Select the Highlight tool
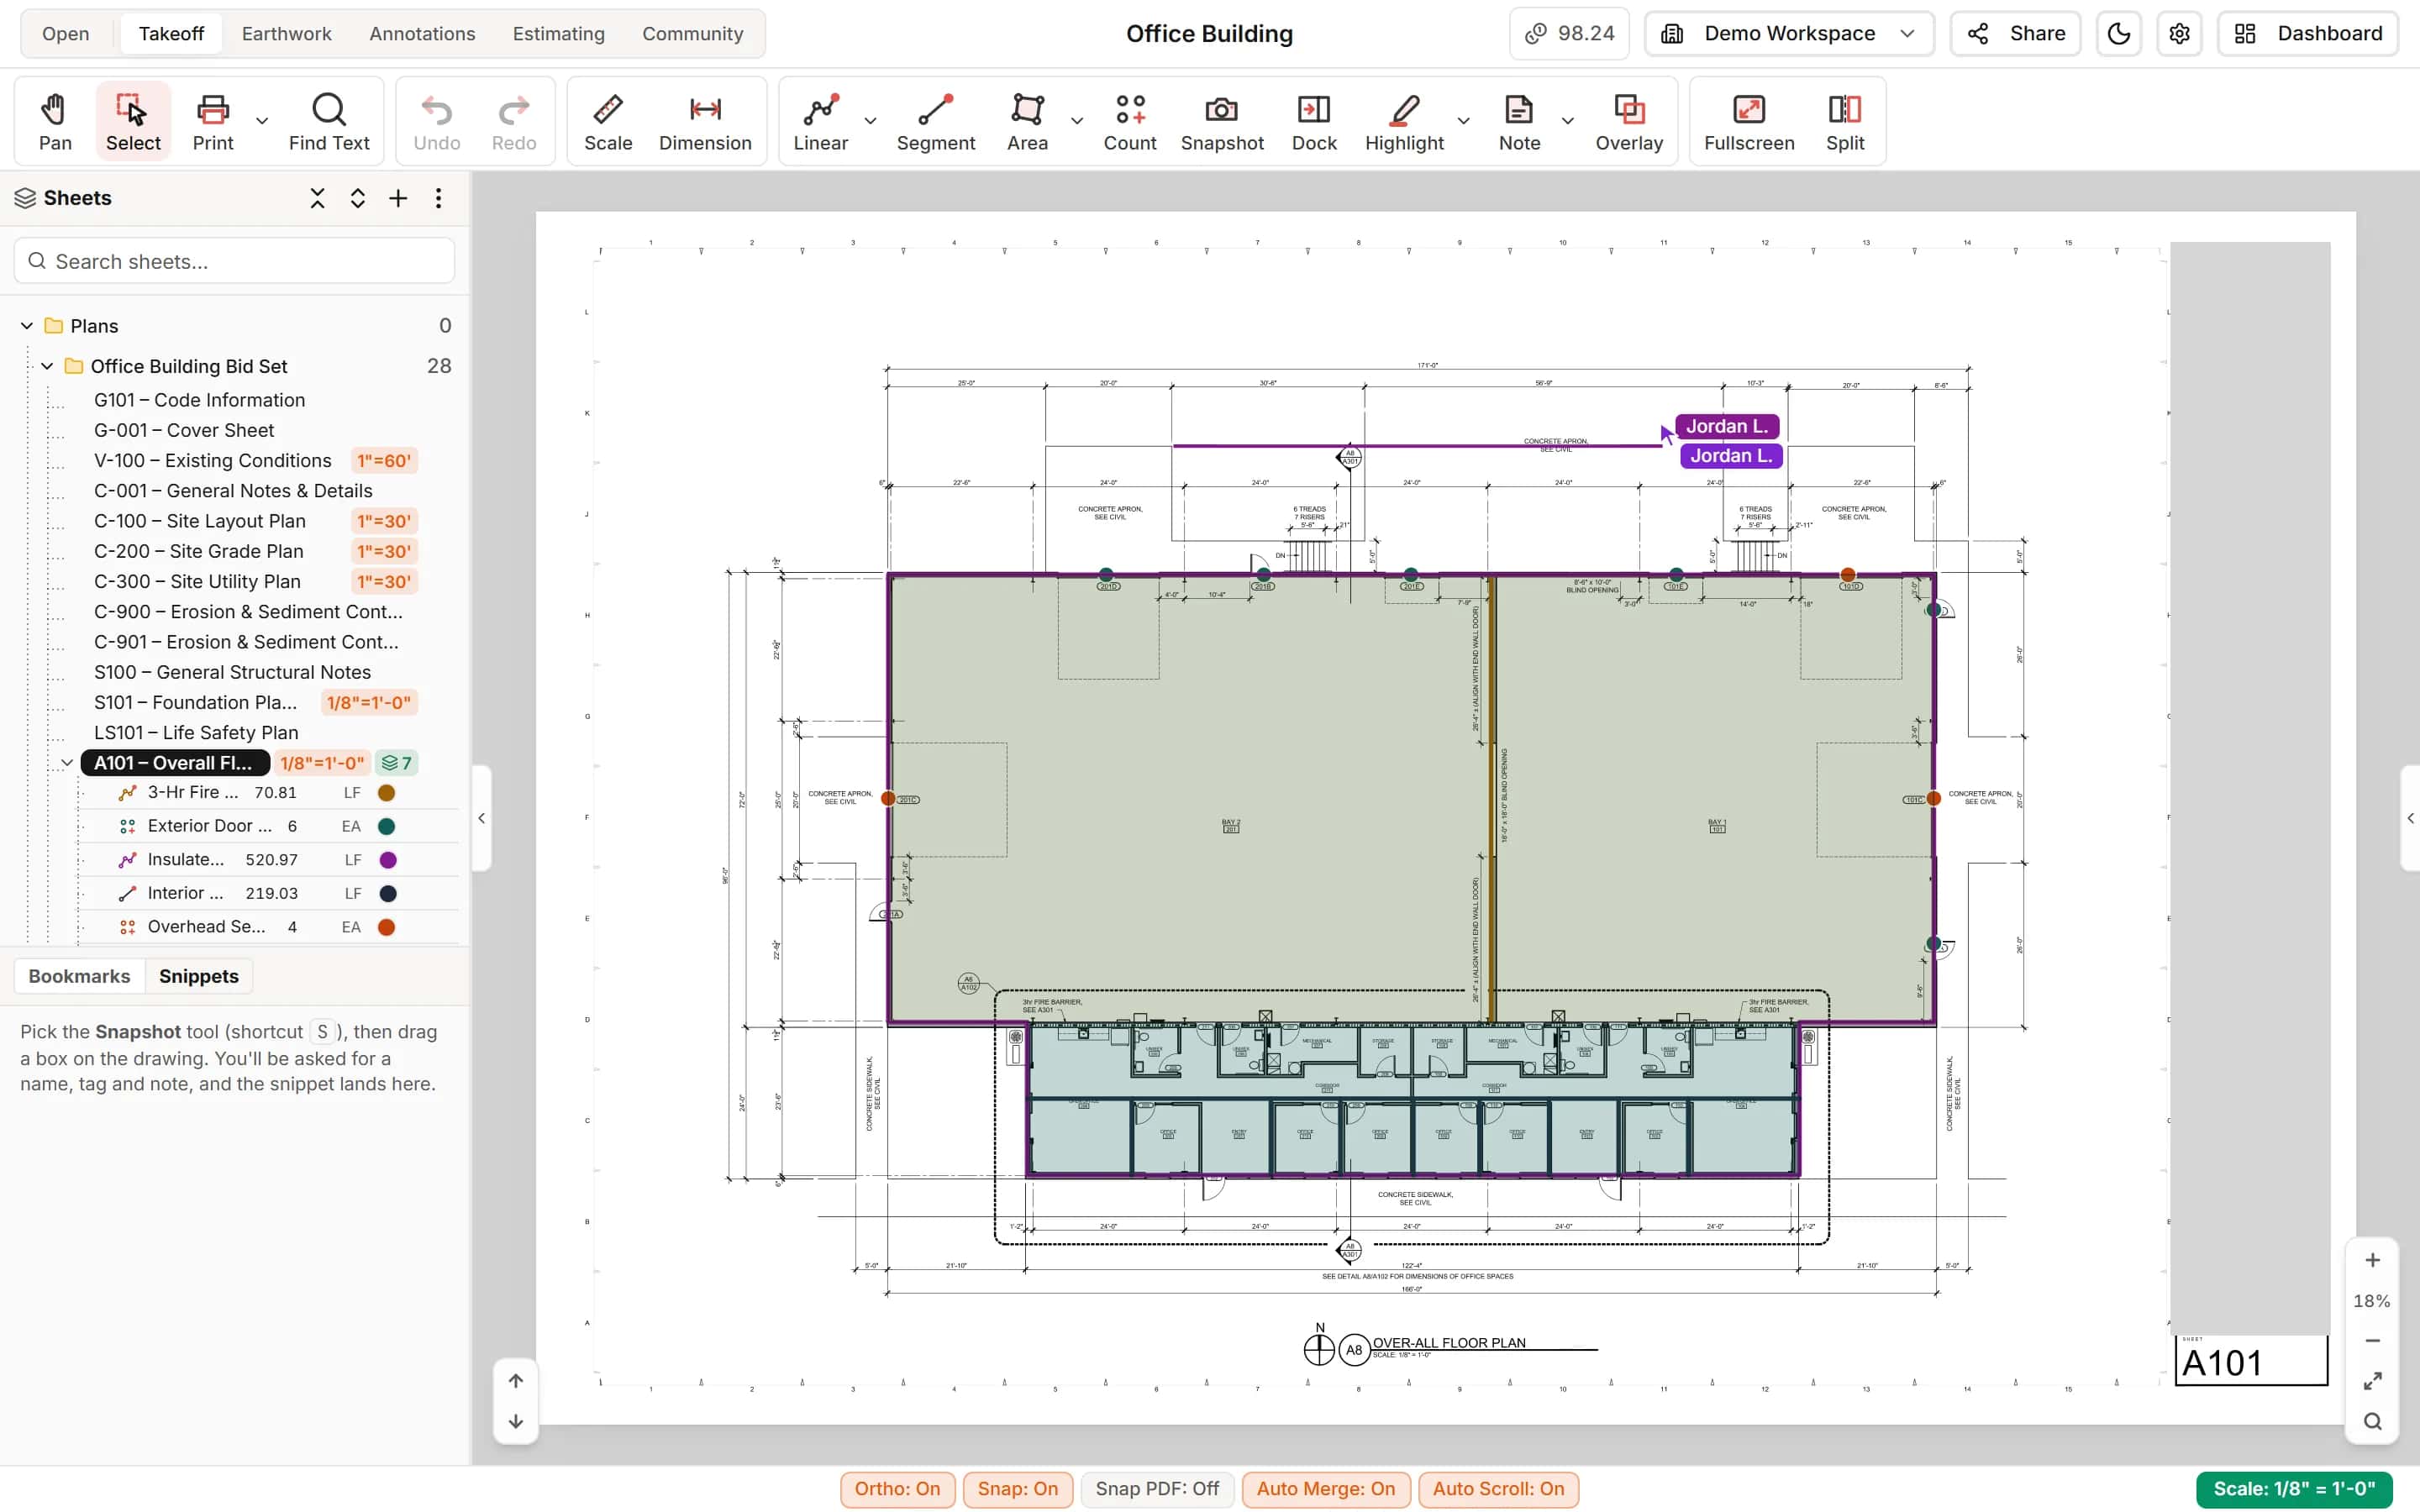The height and width of the screenshot is (1512, 2420). coord(1404,122)
